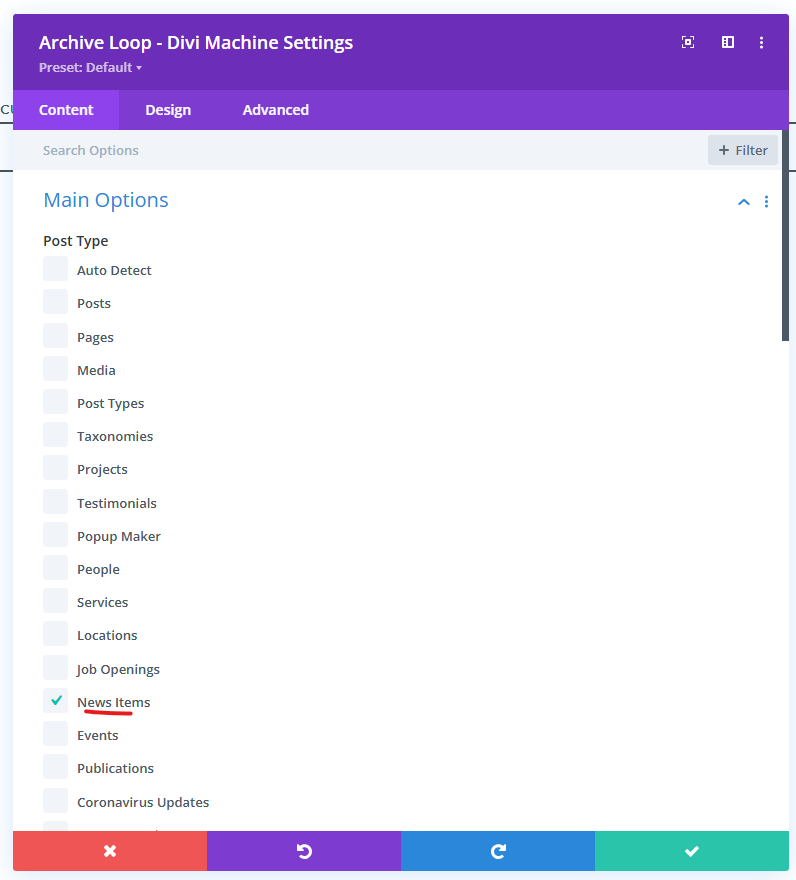The image size is (796, 880).
Task: Switch to the Design tab
Action: (x=168, y=110)
